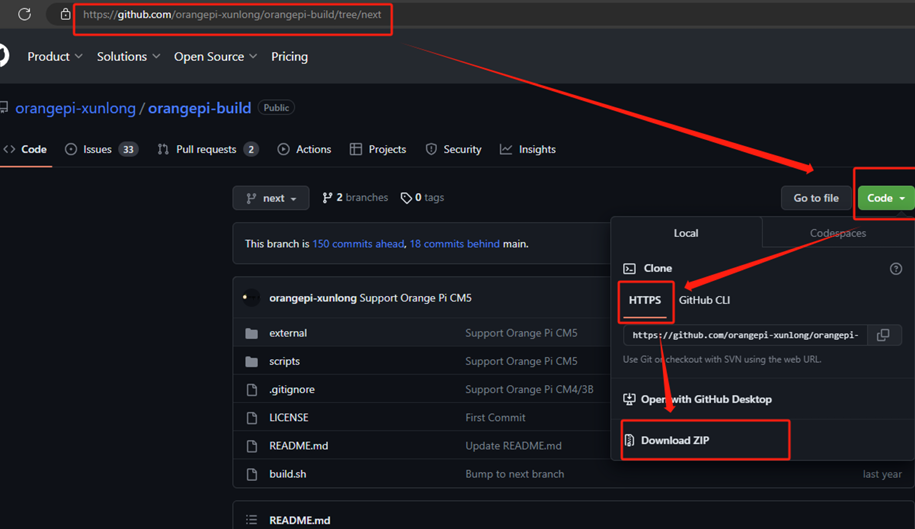Open the orangepi-xunlong owner link

(75, 108)
